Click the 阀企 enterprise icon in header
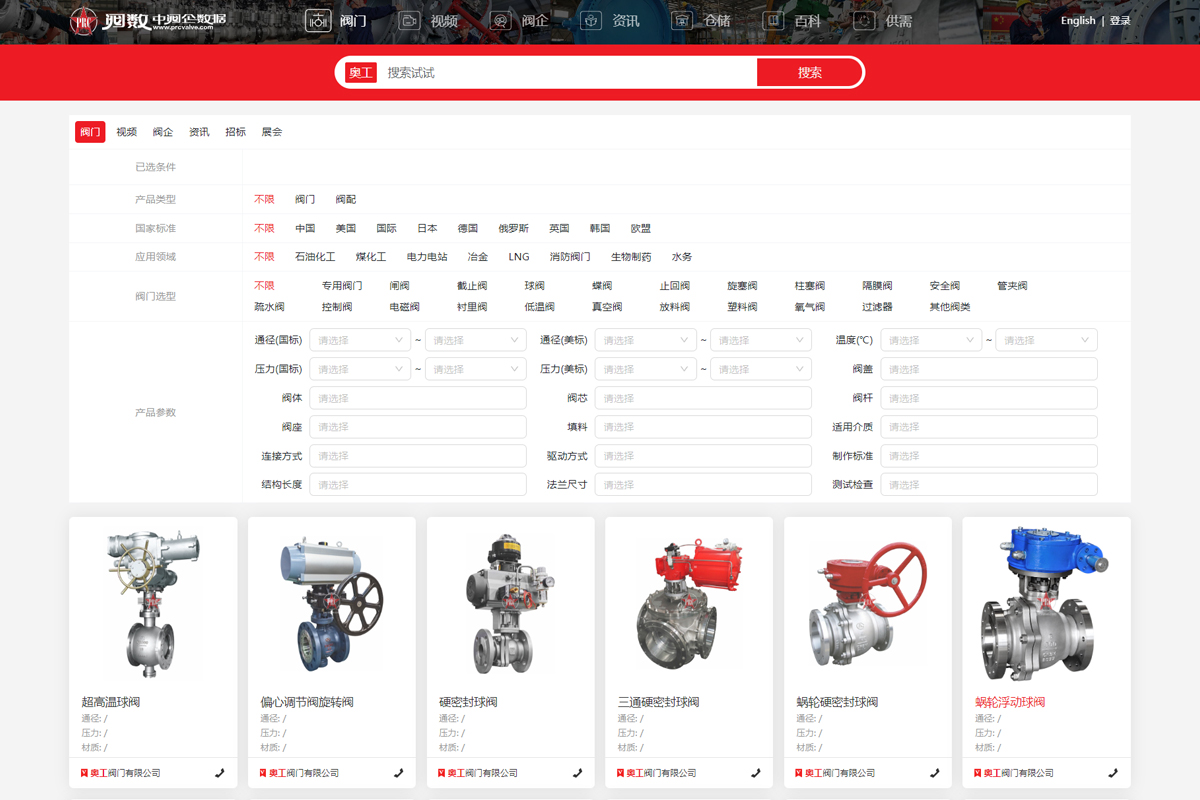 click(500, 20)
